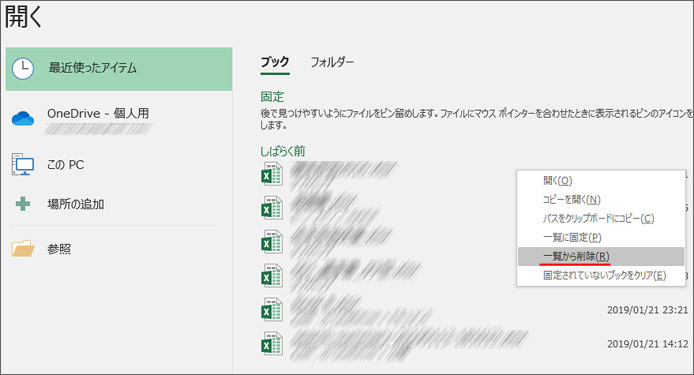Click the Browse folder icon

click(23, 249)
